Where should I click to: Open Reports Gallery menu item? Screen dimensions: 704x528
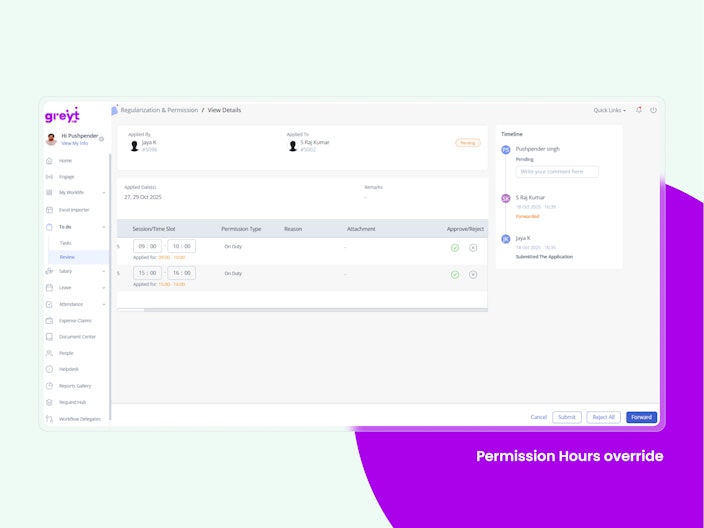[75, 386]
